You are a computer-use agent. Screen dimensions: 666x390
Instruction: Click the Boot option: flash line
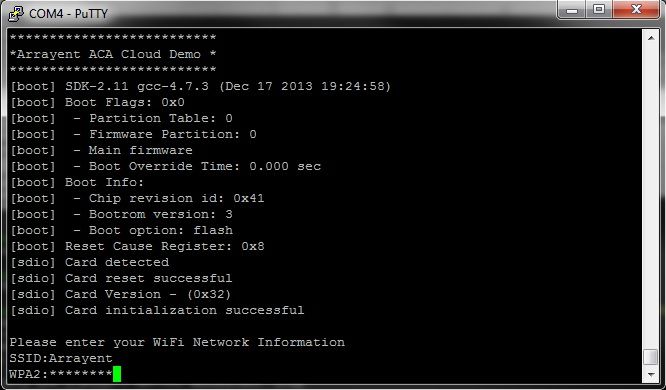point(121,230)
